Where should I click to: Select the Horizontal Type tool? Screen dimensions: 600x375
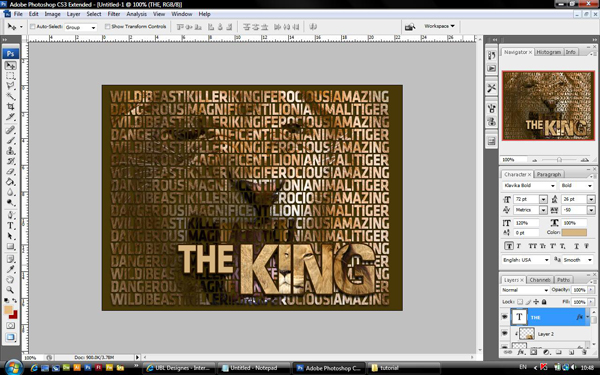[x=10, y=225]
